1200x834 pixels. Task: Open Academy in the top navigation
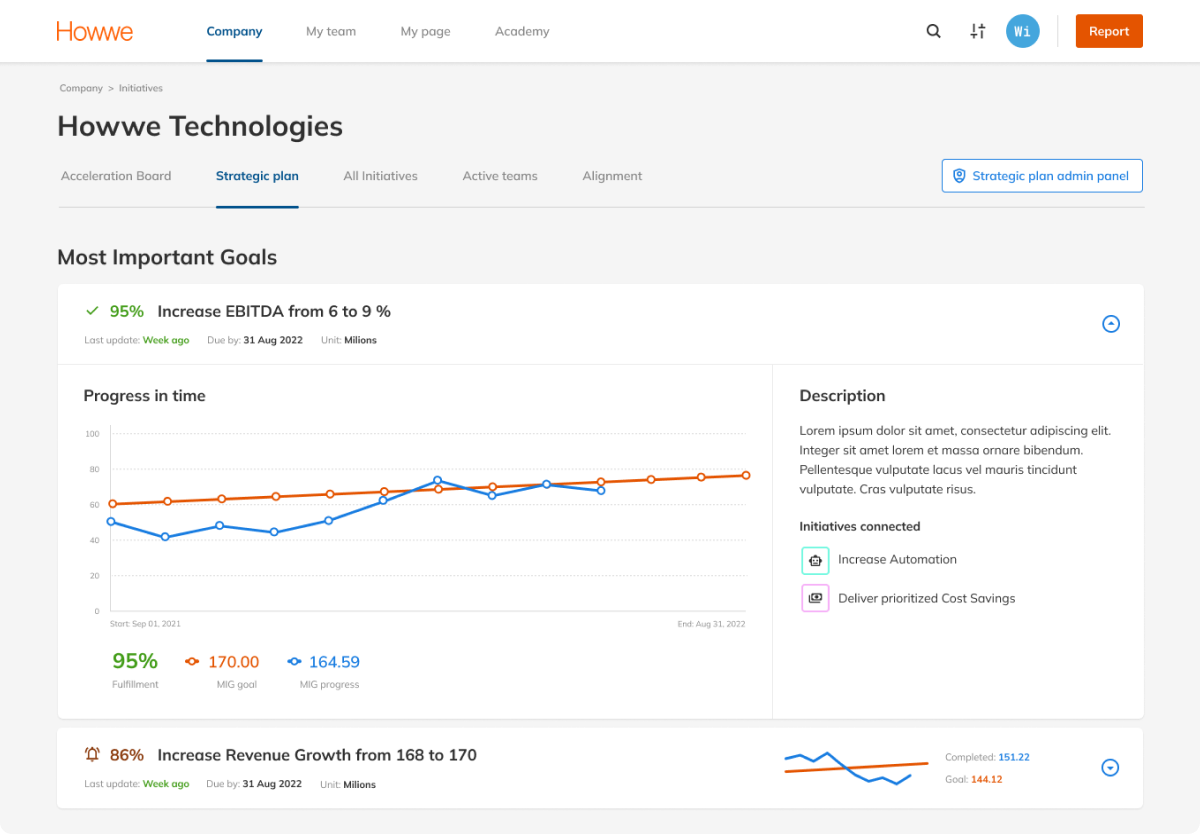[x=522, y=31]
